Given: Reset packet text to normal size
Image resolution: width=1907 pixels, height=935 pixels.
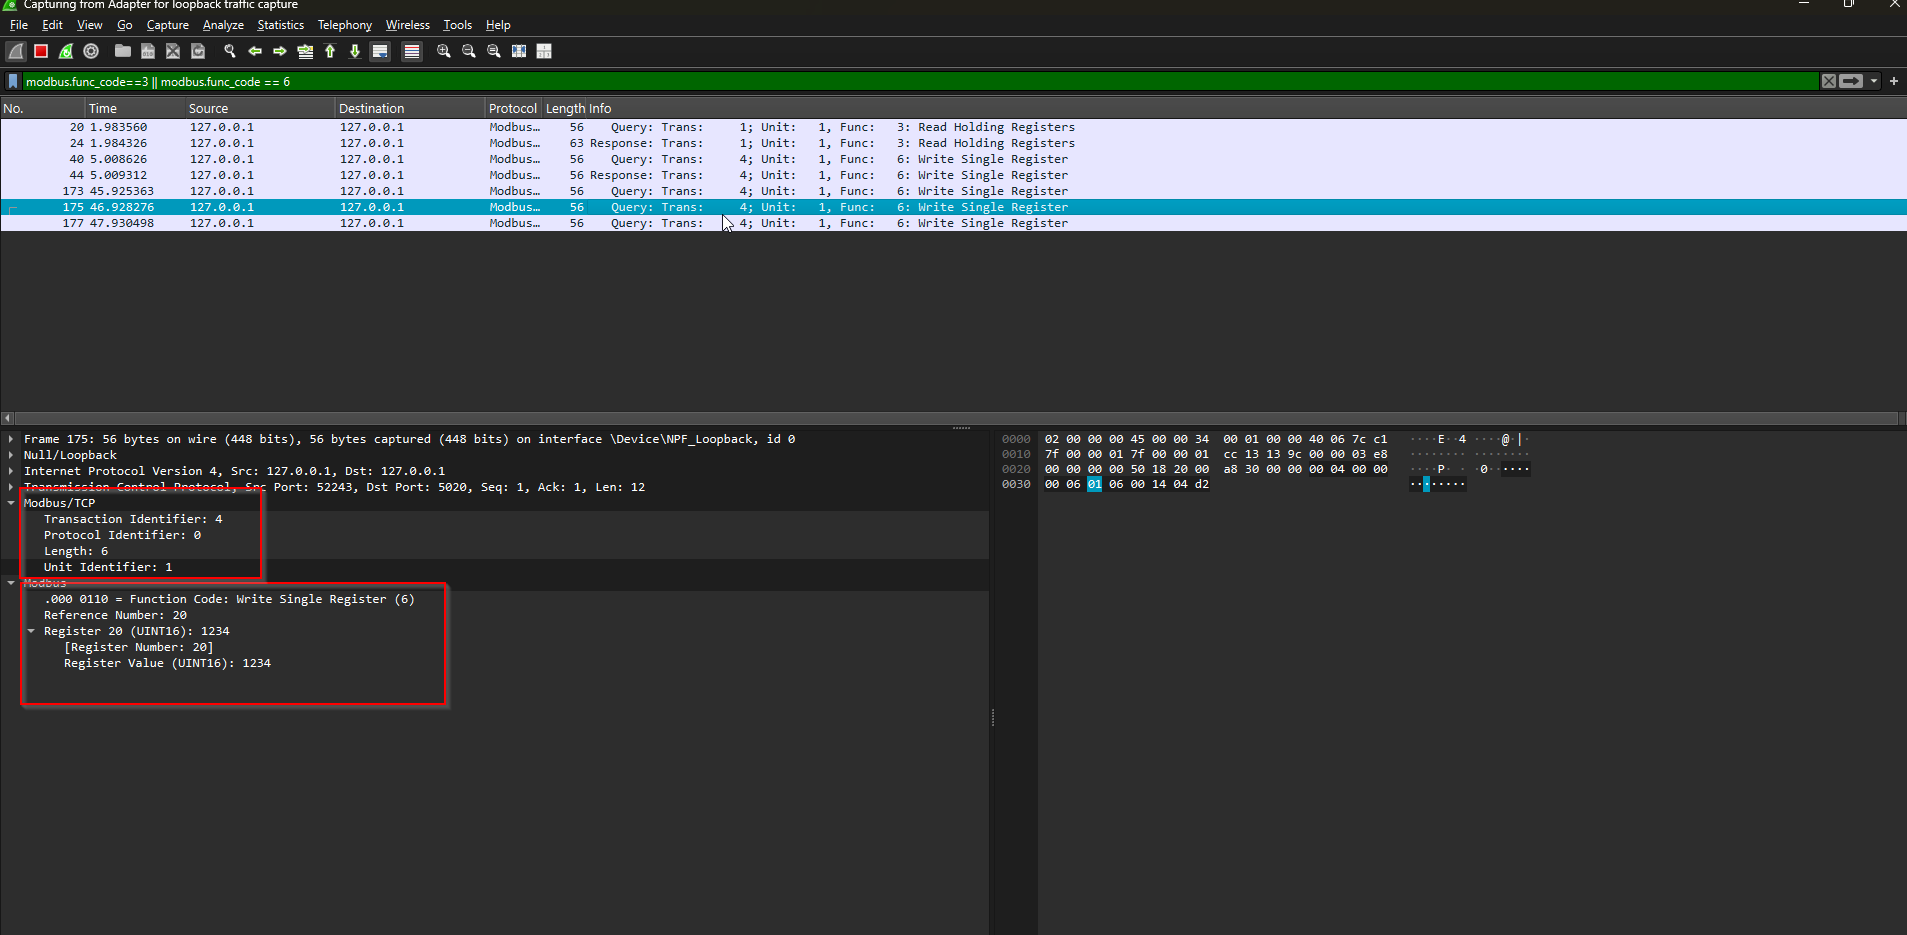Looking at the screenshot, I should (494, 51).
